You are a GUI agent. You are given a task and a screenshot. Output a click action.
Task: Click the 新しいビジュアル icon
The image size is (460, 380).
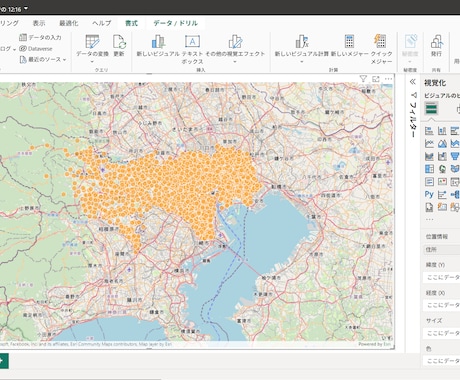(158, 41)
